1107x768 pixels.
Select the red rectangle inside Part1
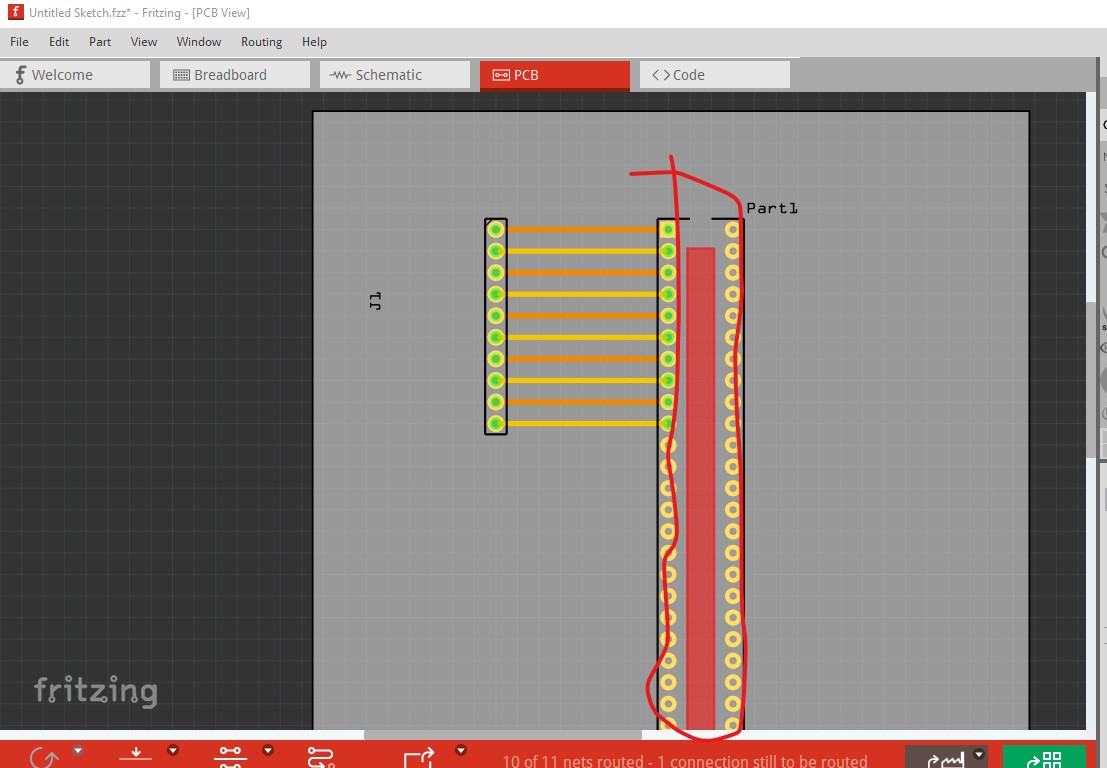[700, 480]
